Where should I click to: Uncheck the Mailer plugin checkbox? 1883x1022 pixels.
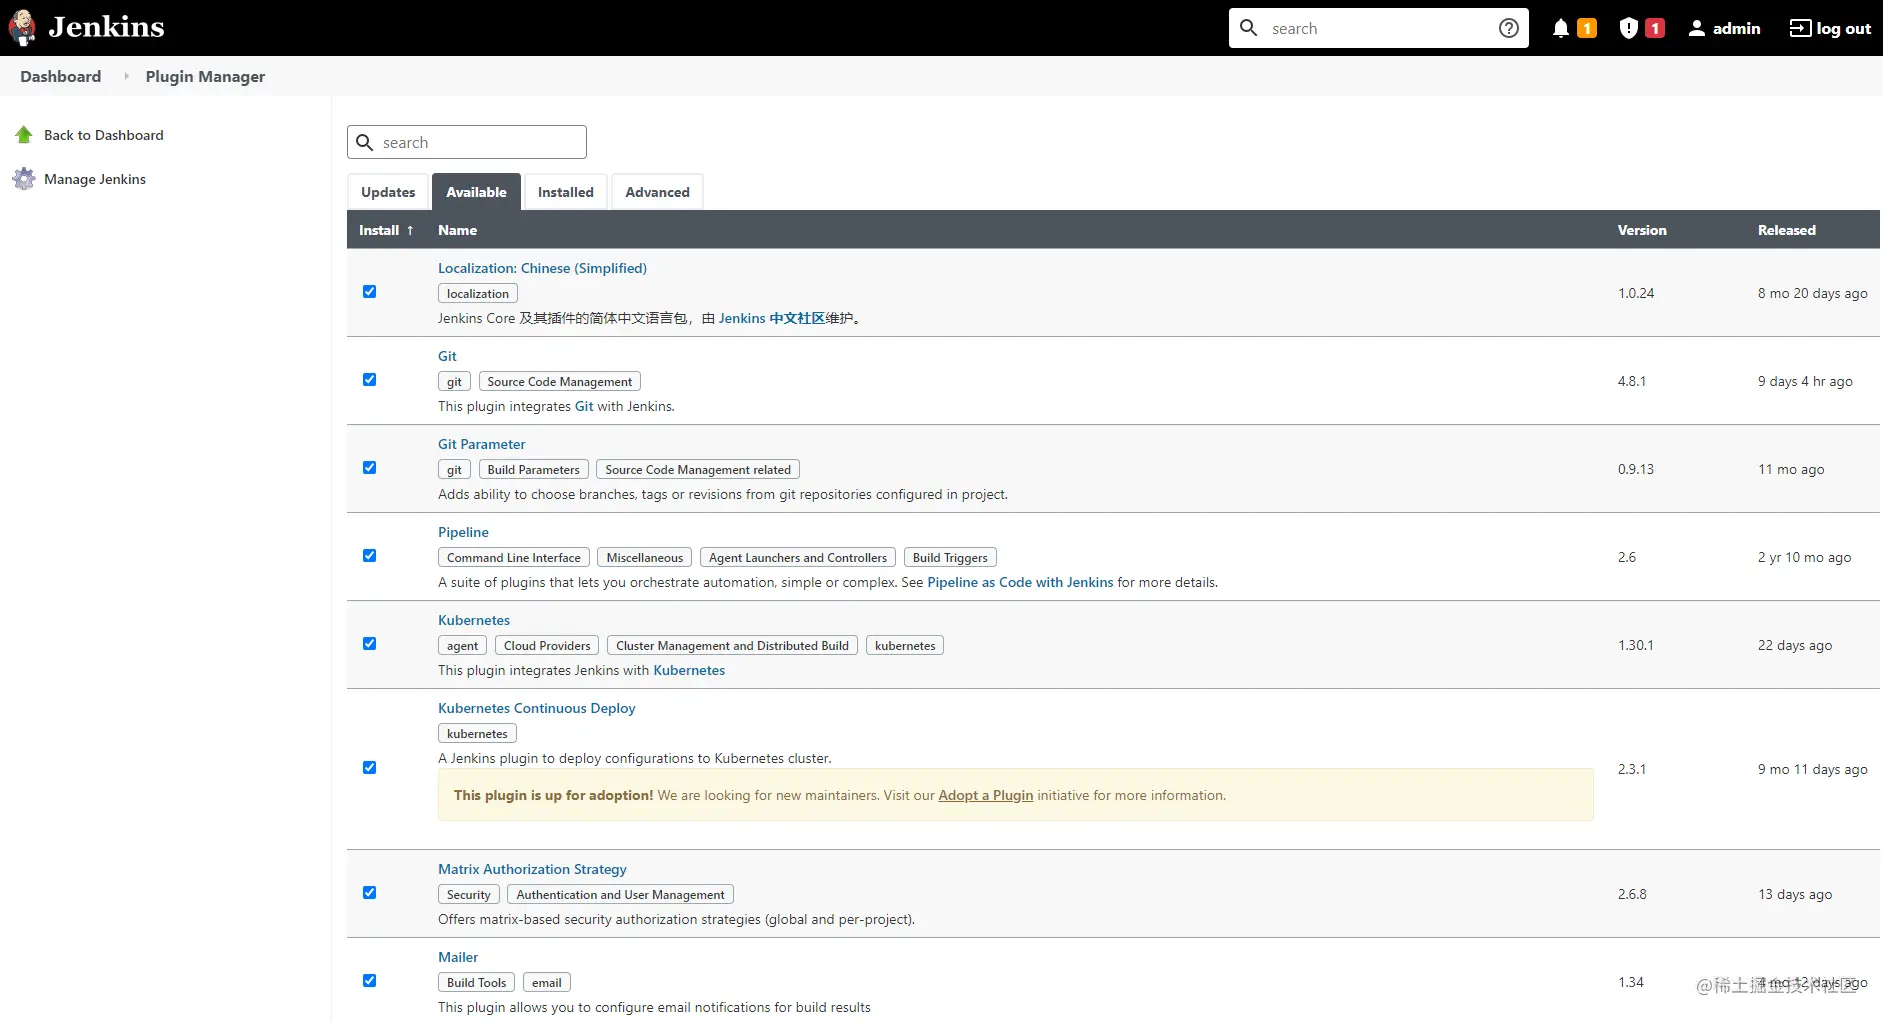(369, 981)
